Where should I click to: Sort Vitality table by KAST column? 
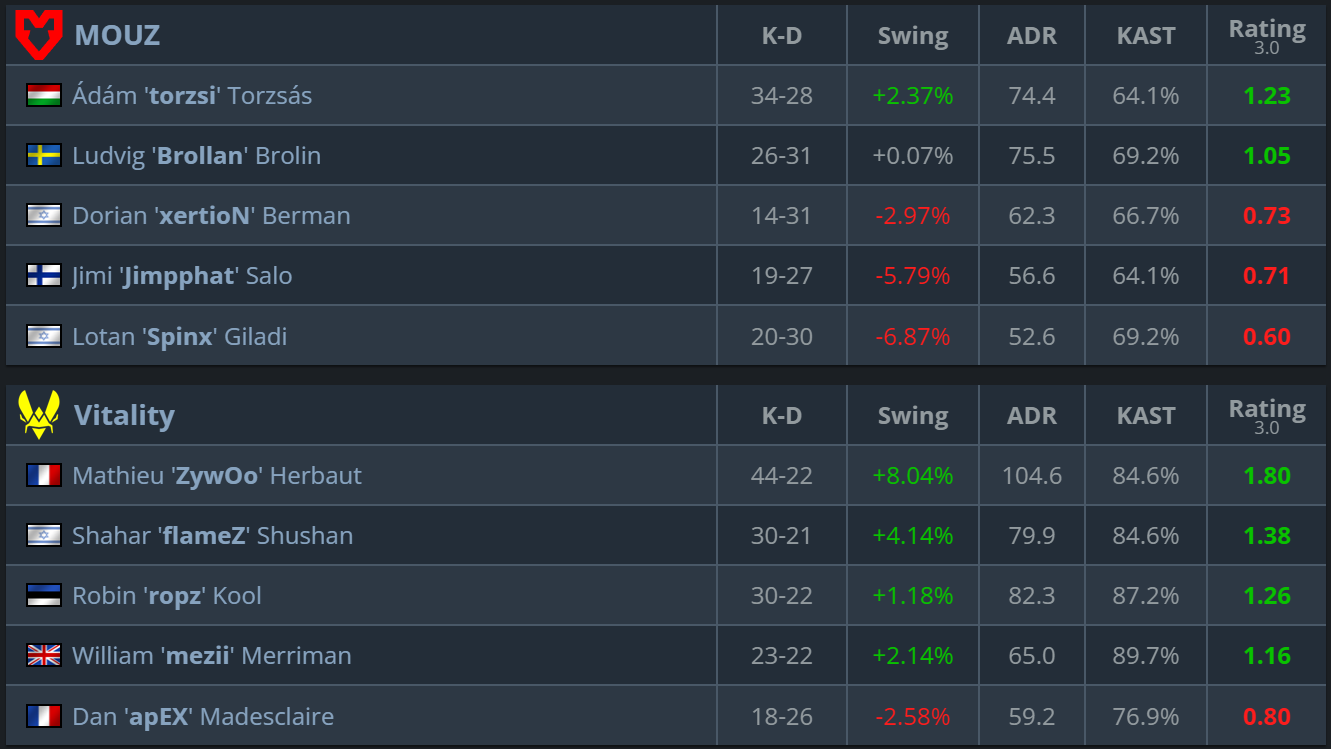1146,416
